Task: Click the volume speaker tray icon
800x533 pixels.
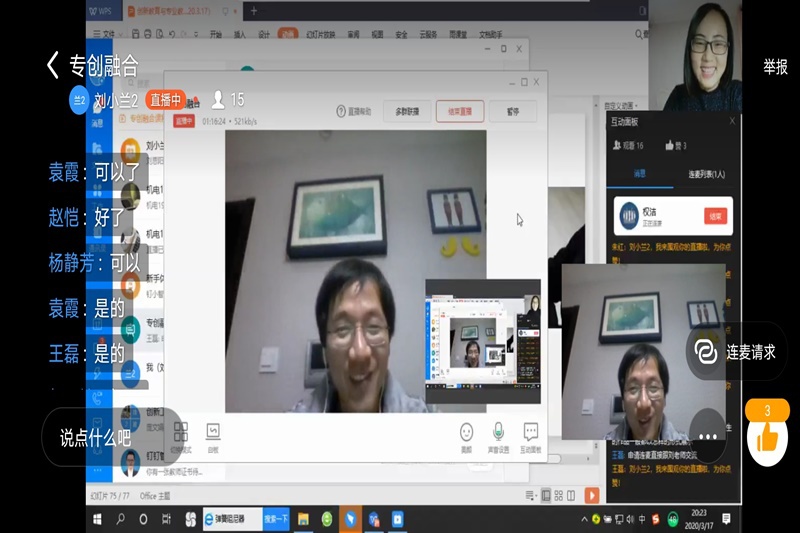Action: (x=630, y=519)
